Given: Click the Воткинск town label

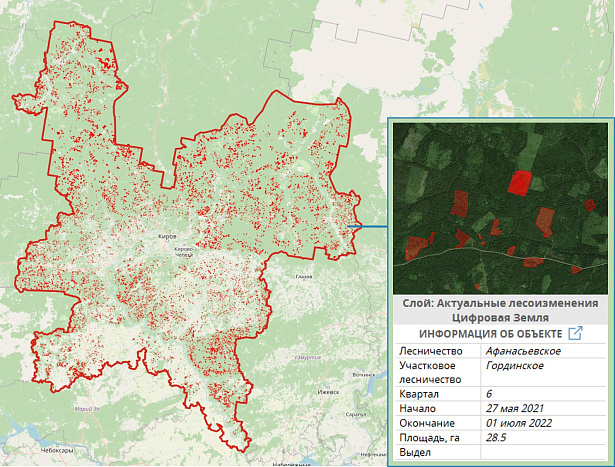Looking at the screenshot, I should (x=364, y=375).
